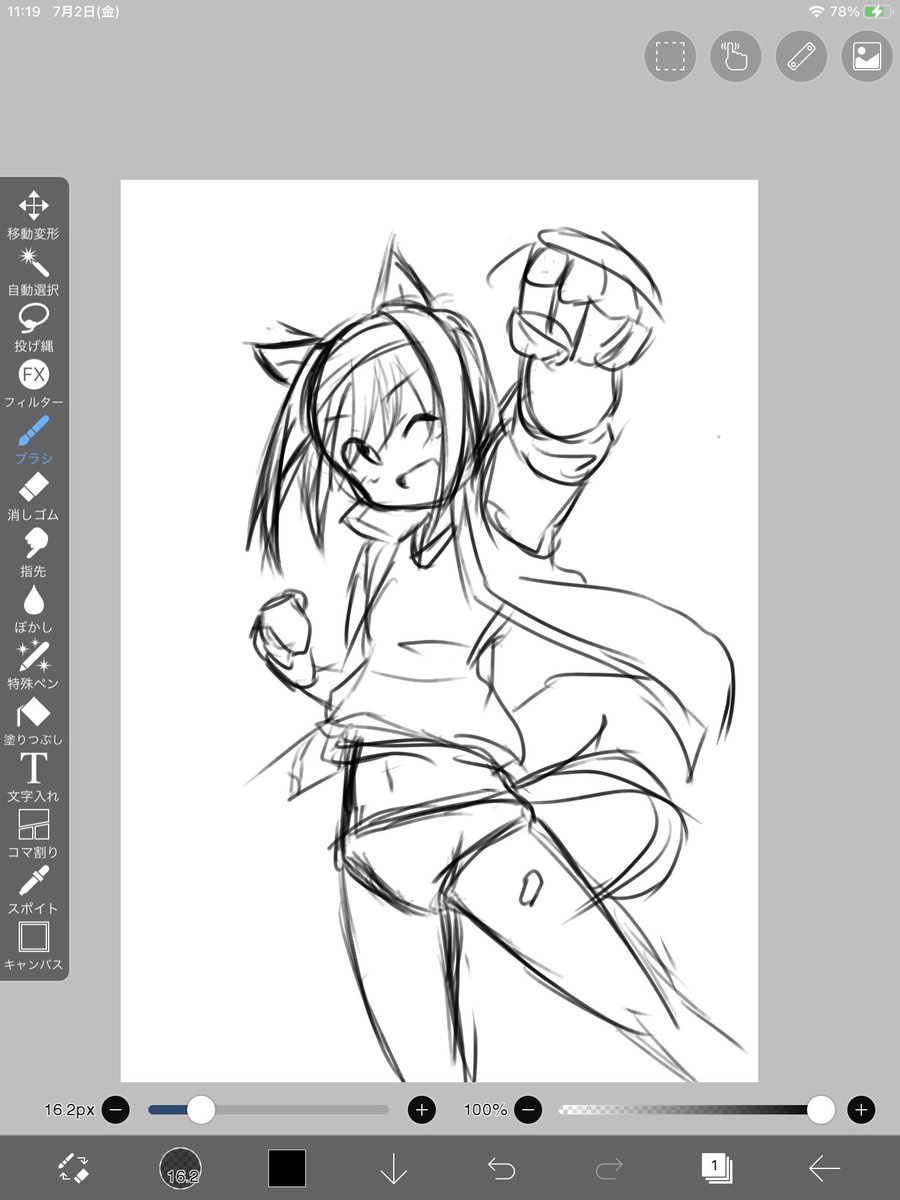The height and width of the screenshot is (1200, 900).
Task: Open the black current color swatch
Action: (x=287, y=1168)
